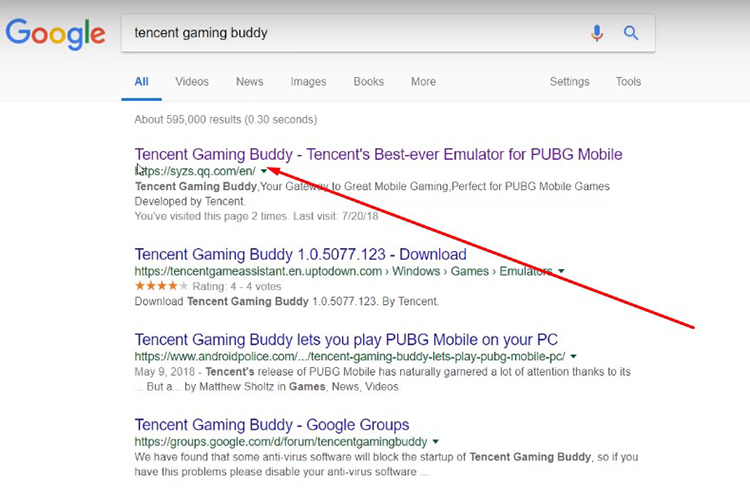Image resolution: width=750 pixels, height=503 pixels.
Task: Expand the arrow next to the groups.google.com URL
Action: coord(435,441)
